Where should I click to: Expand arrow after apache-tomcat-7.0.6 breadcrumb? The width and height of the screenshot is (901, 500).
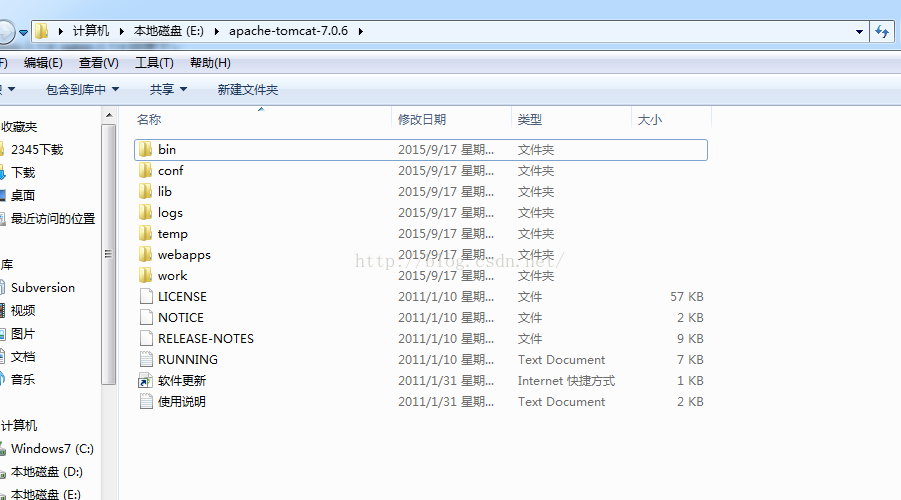pos(360,32)
